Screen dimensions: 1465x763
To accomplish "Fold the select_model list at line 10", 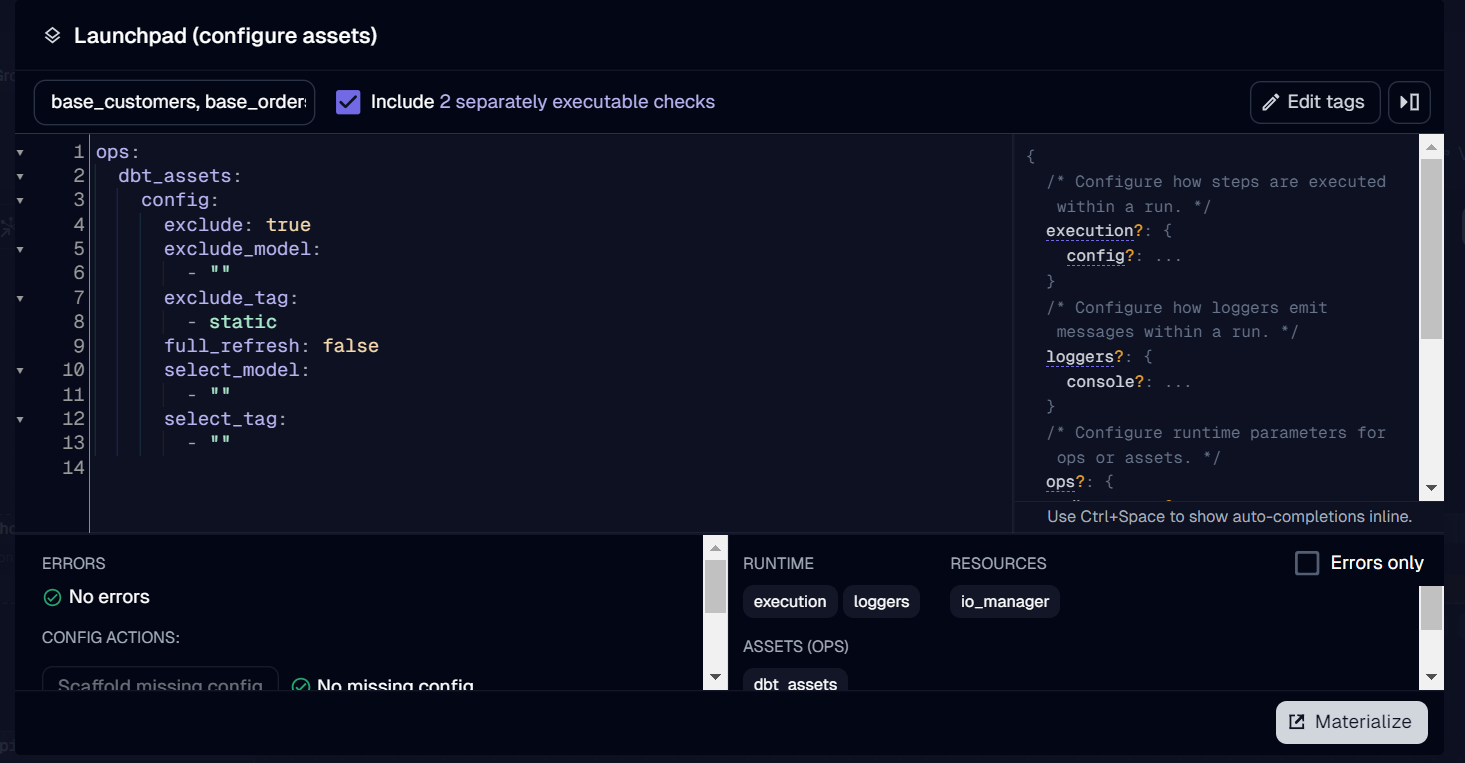I will (20, 371).
